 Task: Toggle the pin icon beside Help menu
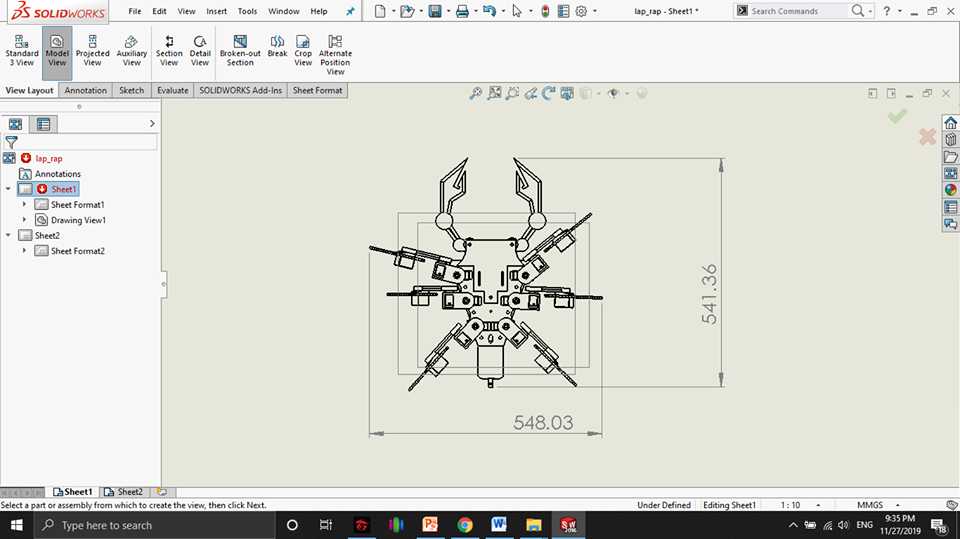pos(350,11)
